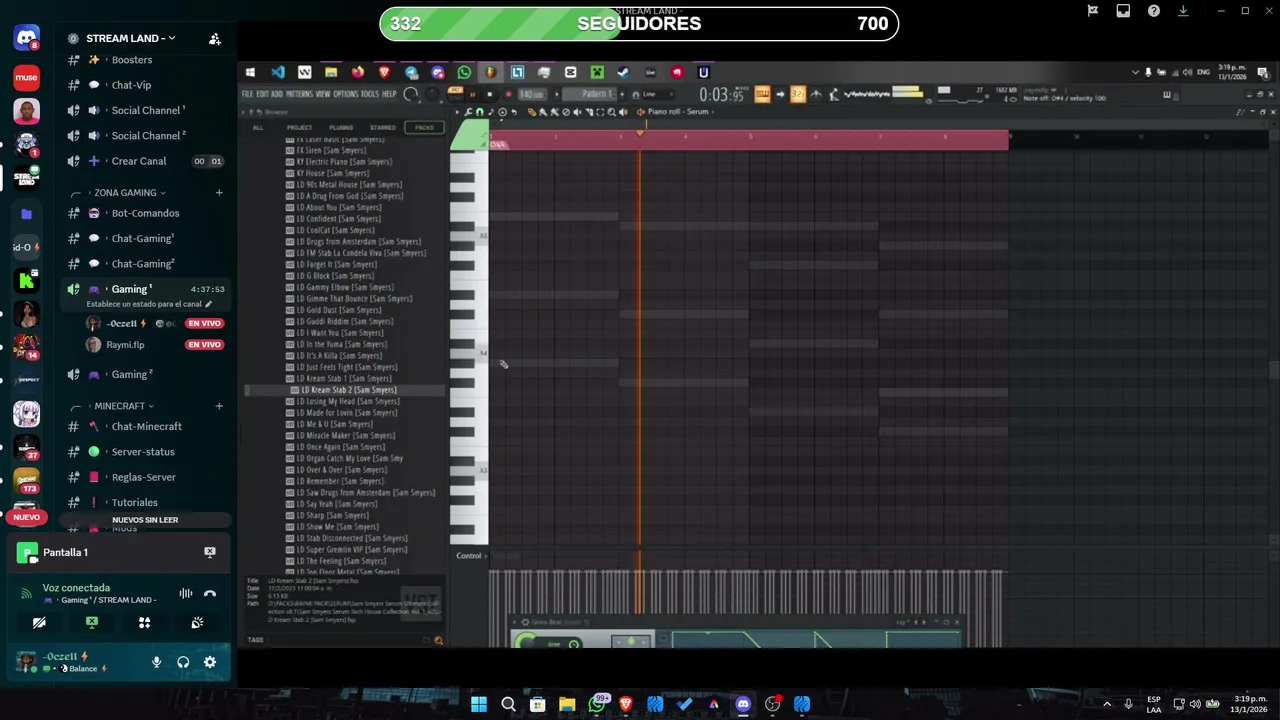This screenshot has height=720, width=1280.
Task: Switch browser to the PLUGINS tab
Action: pos(341,128)
